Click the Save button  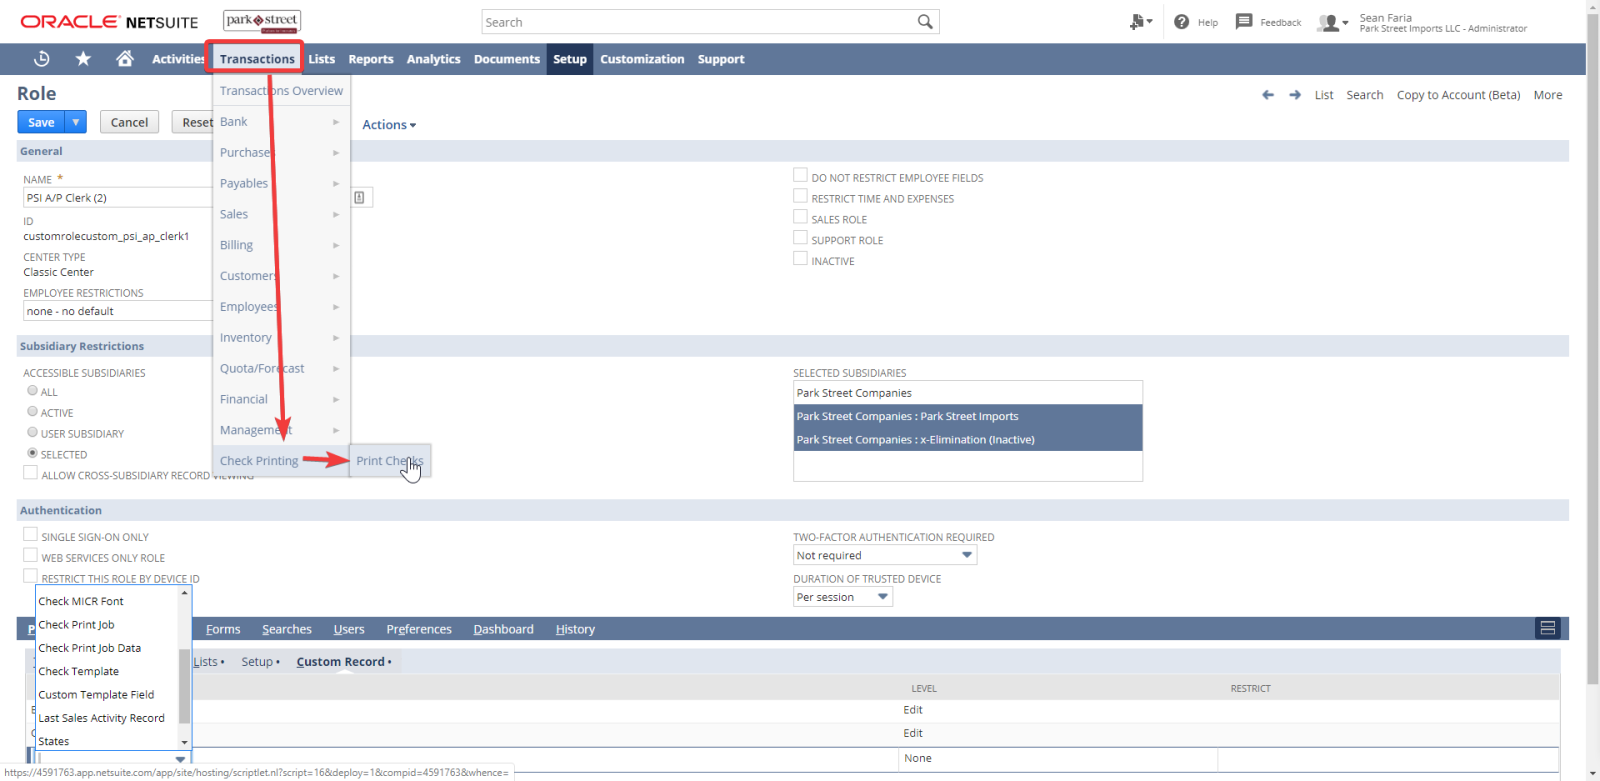41,122
